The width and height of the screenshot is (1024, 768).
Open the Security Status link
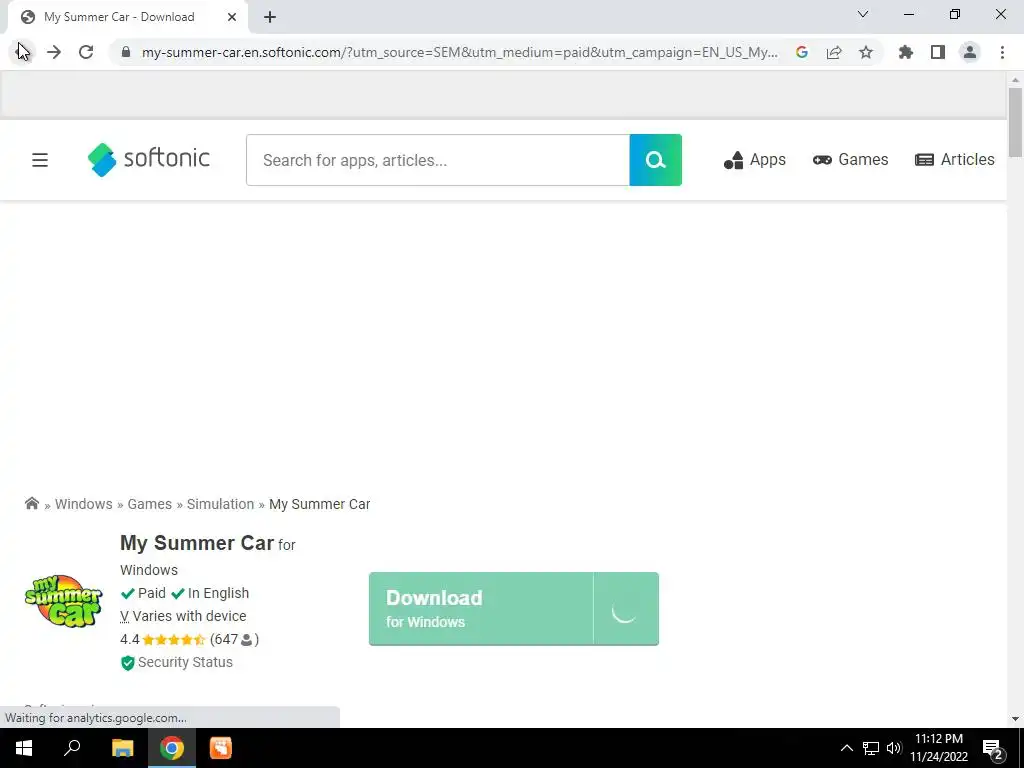pos(177,662)
